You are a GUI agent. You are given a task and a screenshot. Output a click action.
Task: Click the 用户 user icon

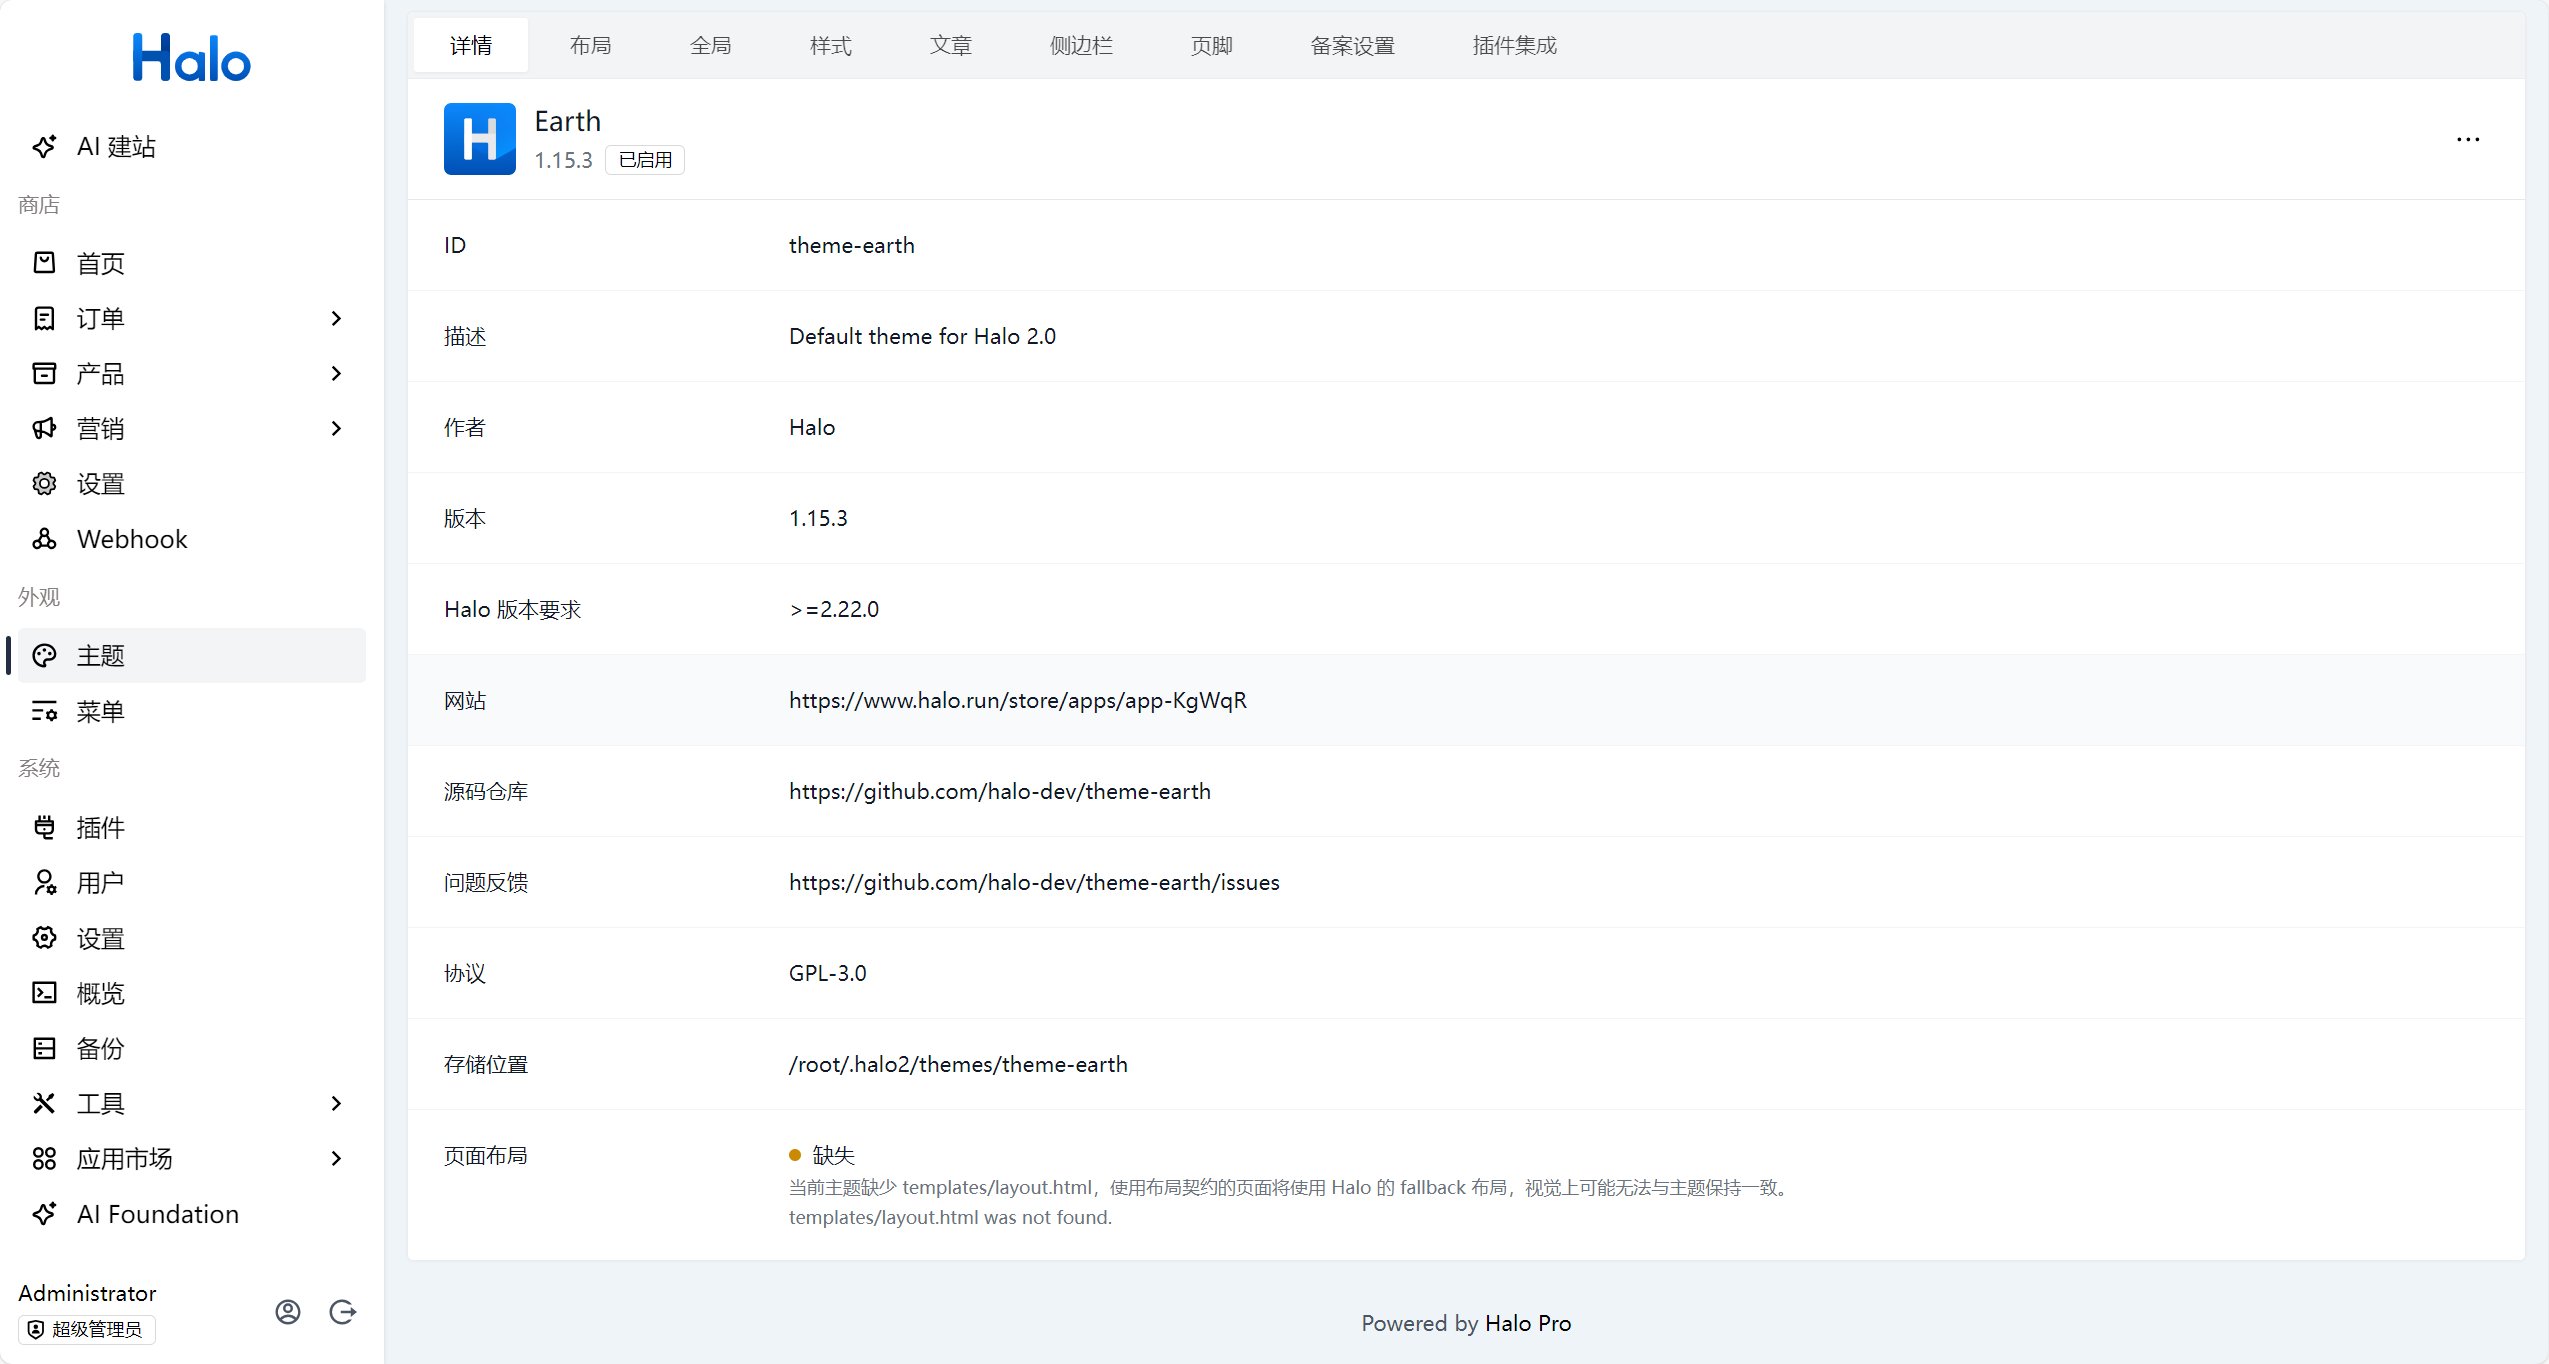tap(44, 882)
